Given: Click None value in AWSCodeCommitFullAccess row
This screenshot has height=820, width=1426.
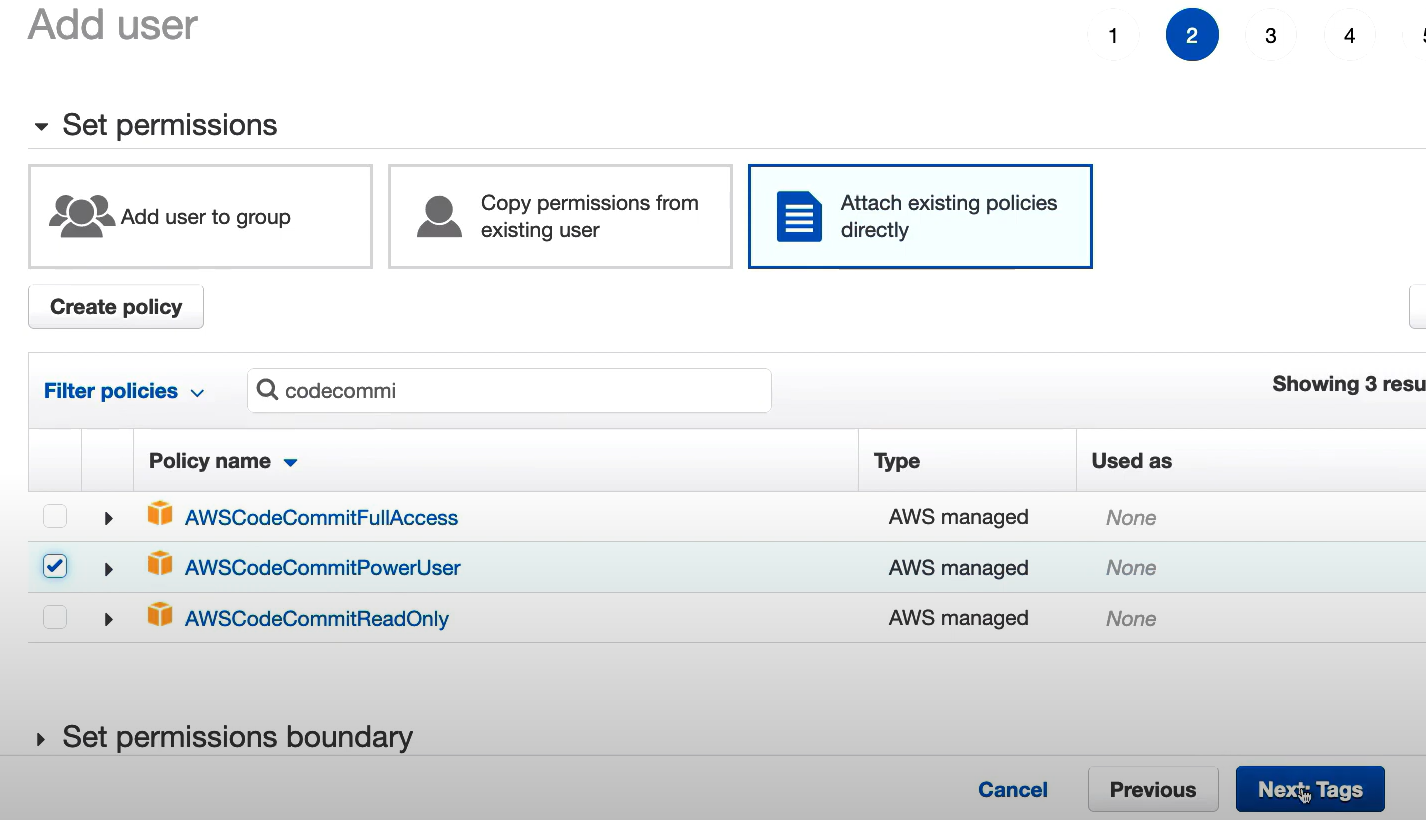Looking at the screenshot, I should [x=1131, y=518].
